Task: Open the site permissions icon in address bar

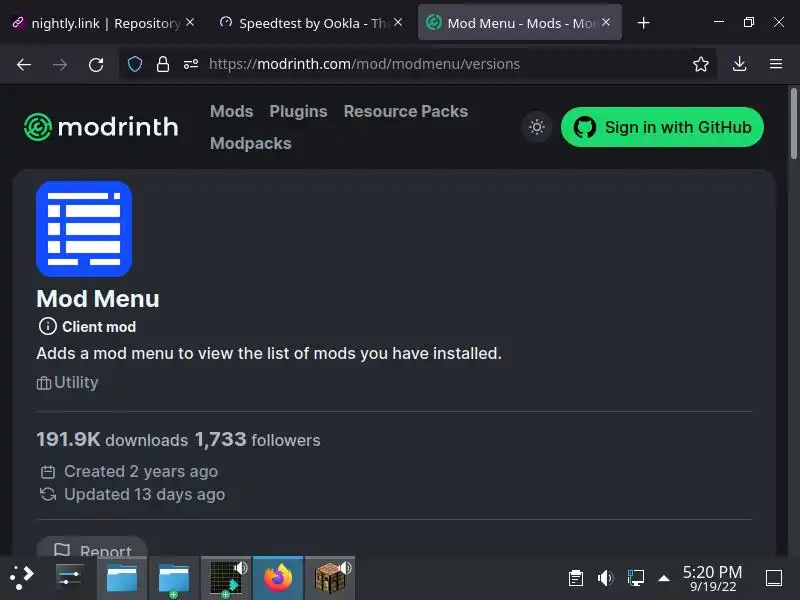Action: coord(191,64)
